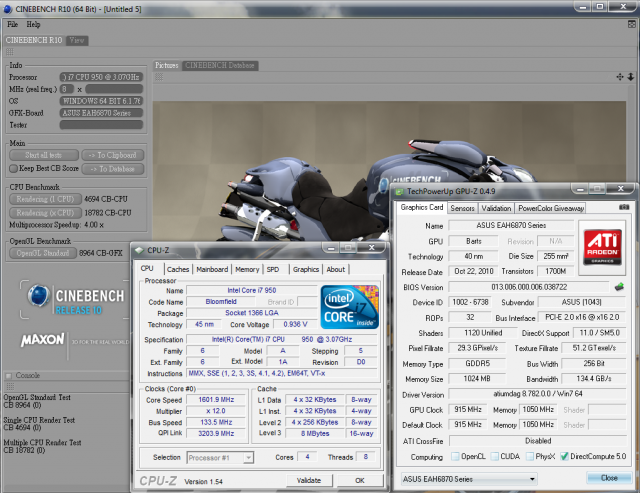Click the Console panel toggle icon

(9, 375)
